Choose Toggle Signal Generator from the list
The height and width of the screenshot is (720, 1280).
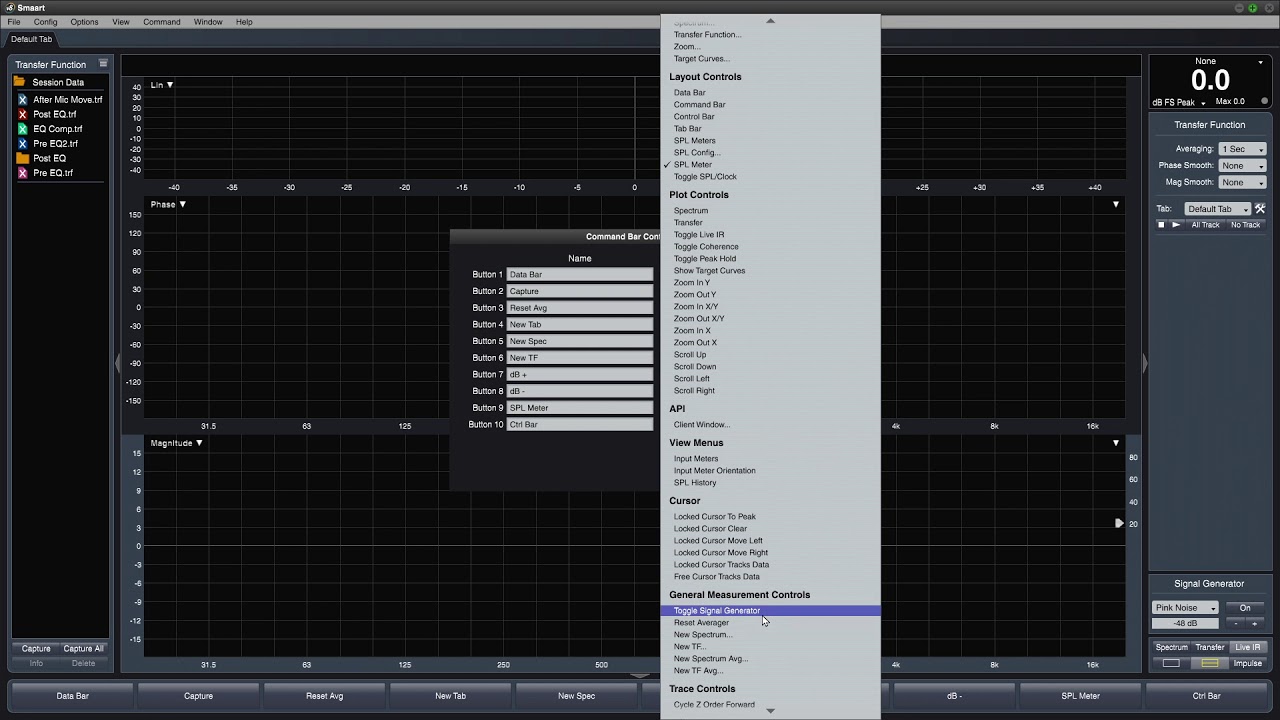(x=770, y=611)
